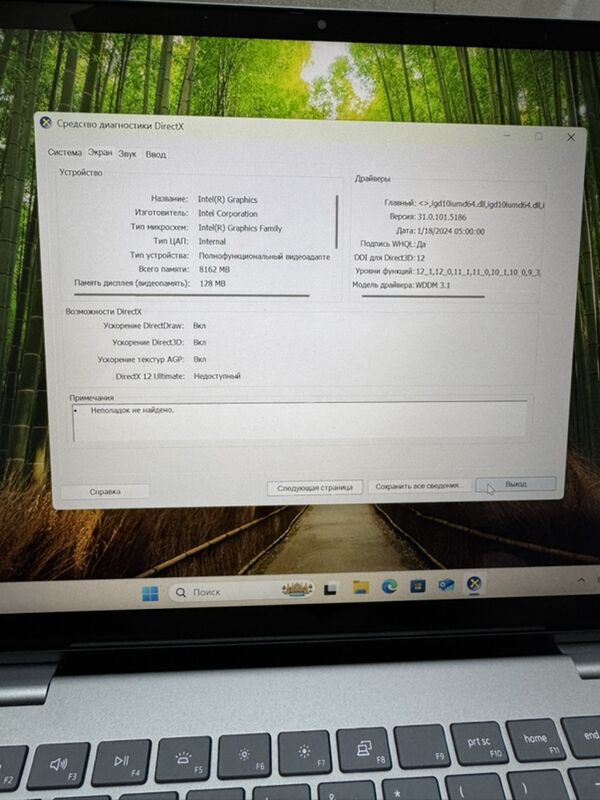Select the WDDM 3.1 driver model text
Viewport: 600px width, 800px height.
[x=433, y=285]
